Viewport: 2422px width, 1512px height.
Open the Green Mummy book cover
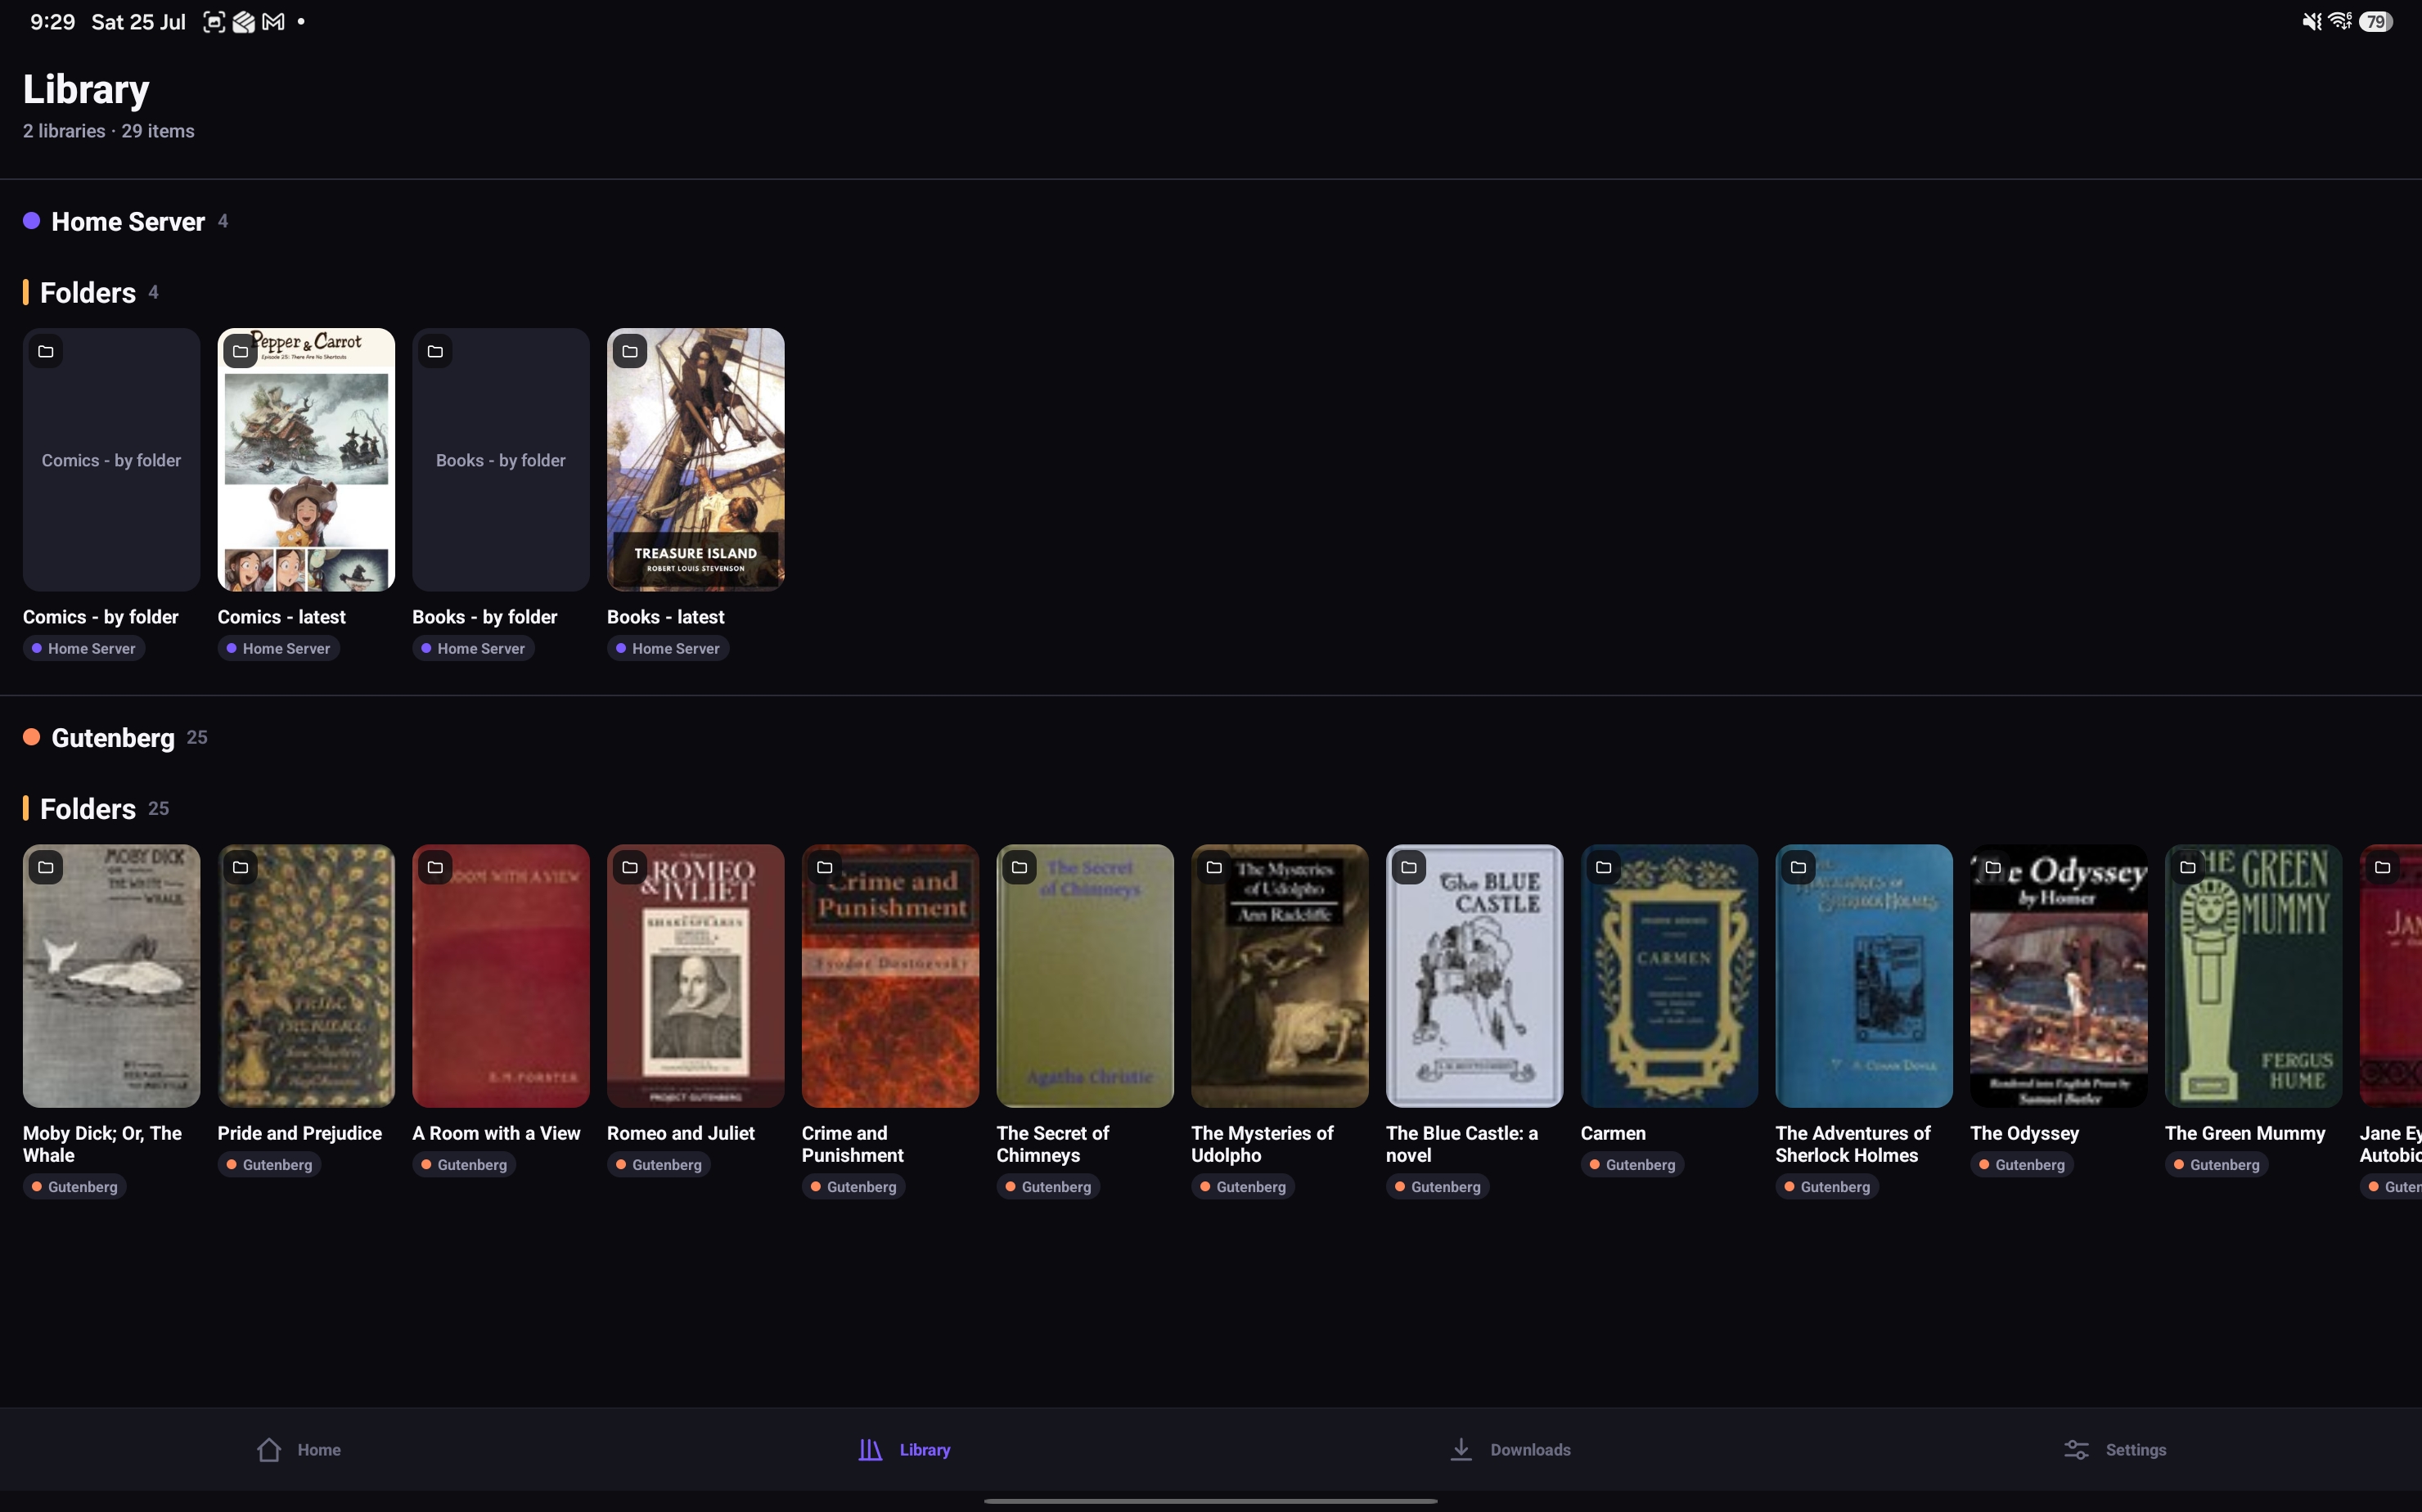2253,975
